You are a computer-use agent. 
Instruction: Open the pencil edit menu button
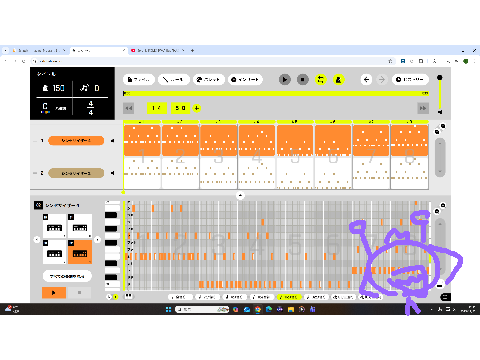click(x=174, y=80)
